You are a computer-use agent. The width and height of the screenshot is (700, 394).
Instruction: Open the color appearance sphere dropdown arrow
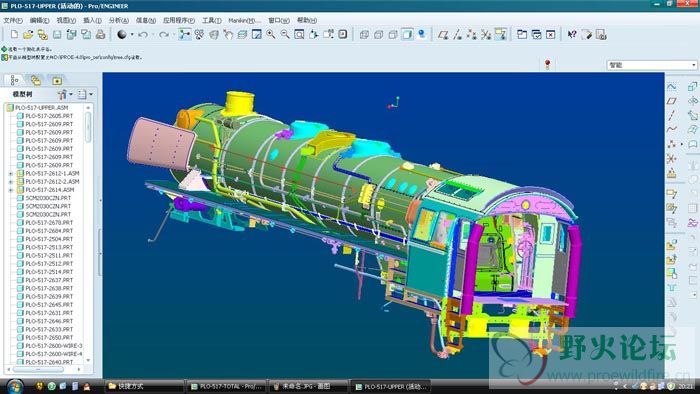132,34
